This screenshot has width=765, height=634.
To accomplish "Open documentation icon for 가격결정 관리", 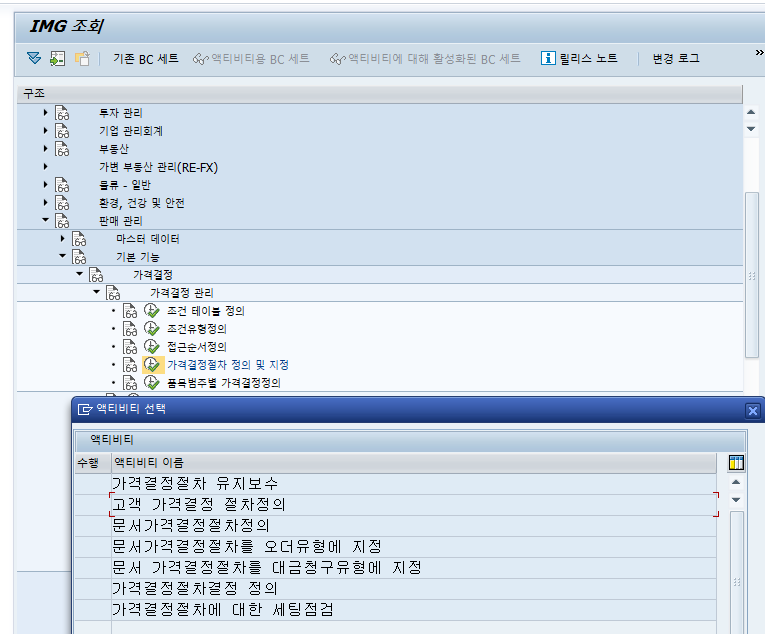I will (x=113, y=293).
